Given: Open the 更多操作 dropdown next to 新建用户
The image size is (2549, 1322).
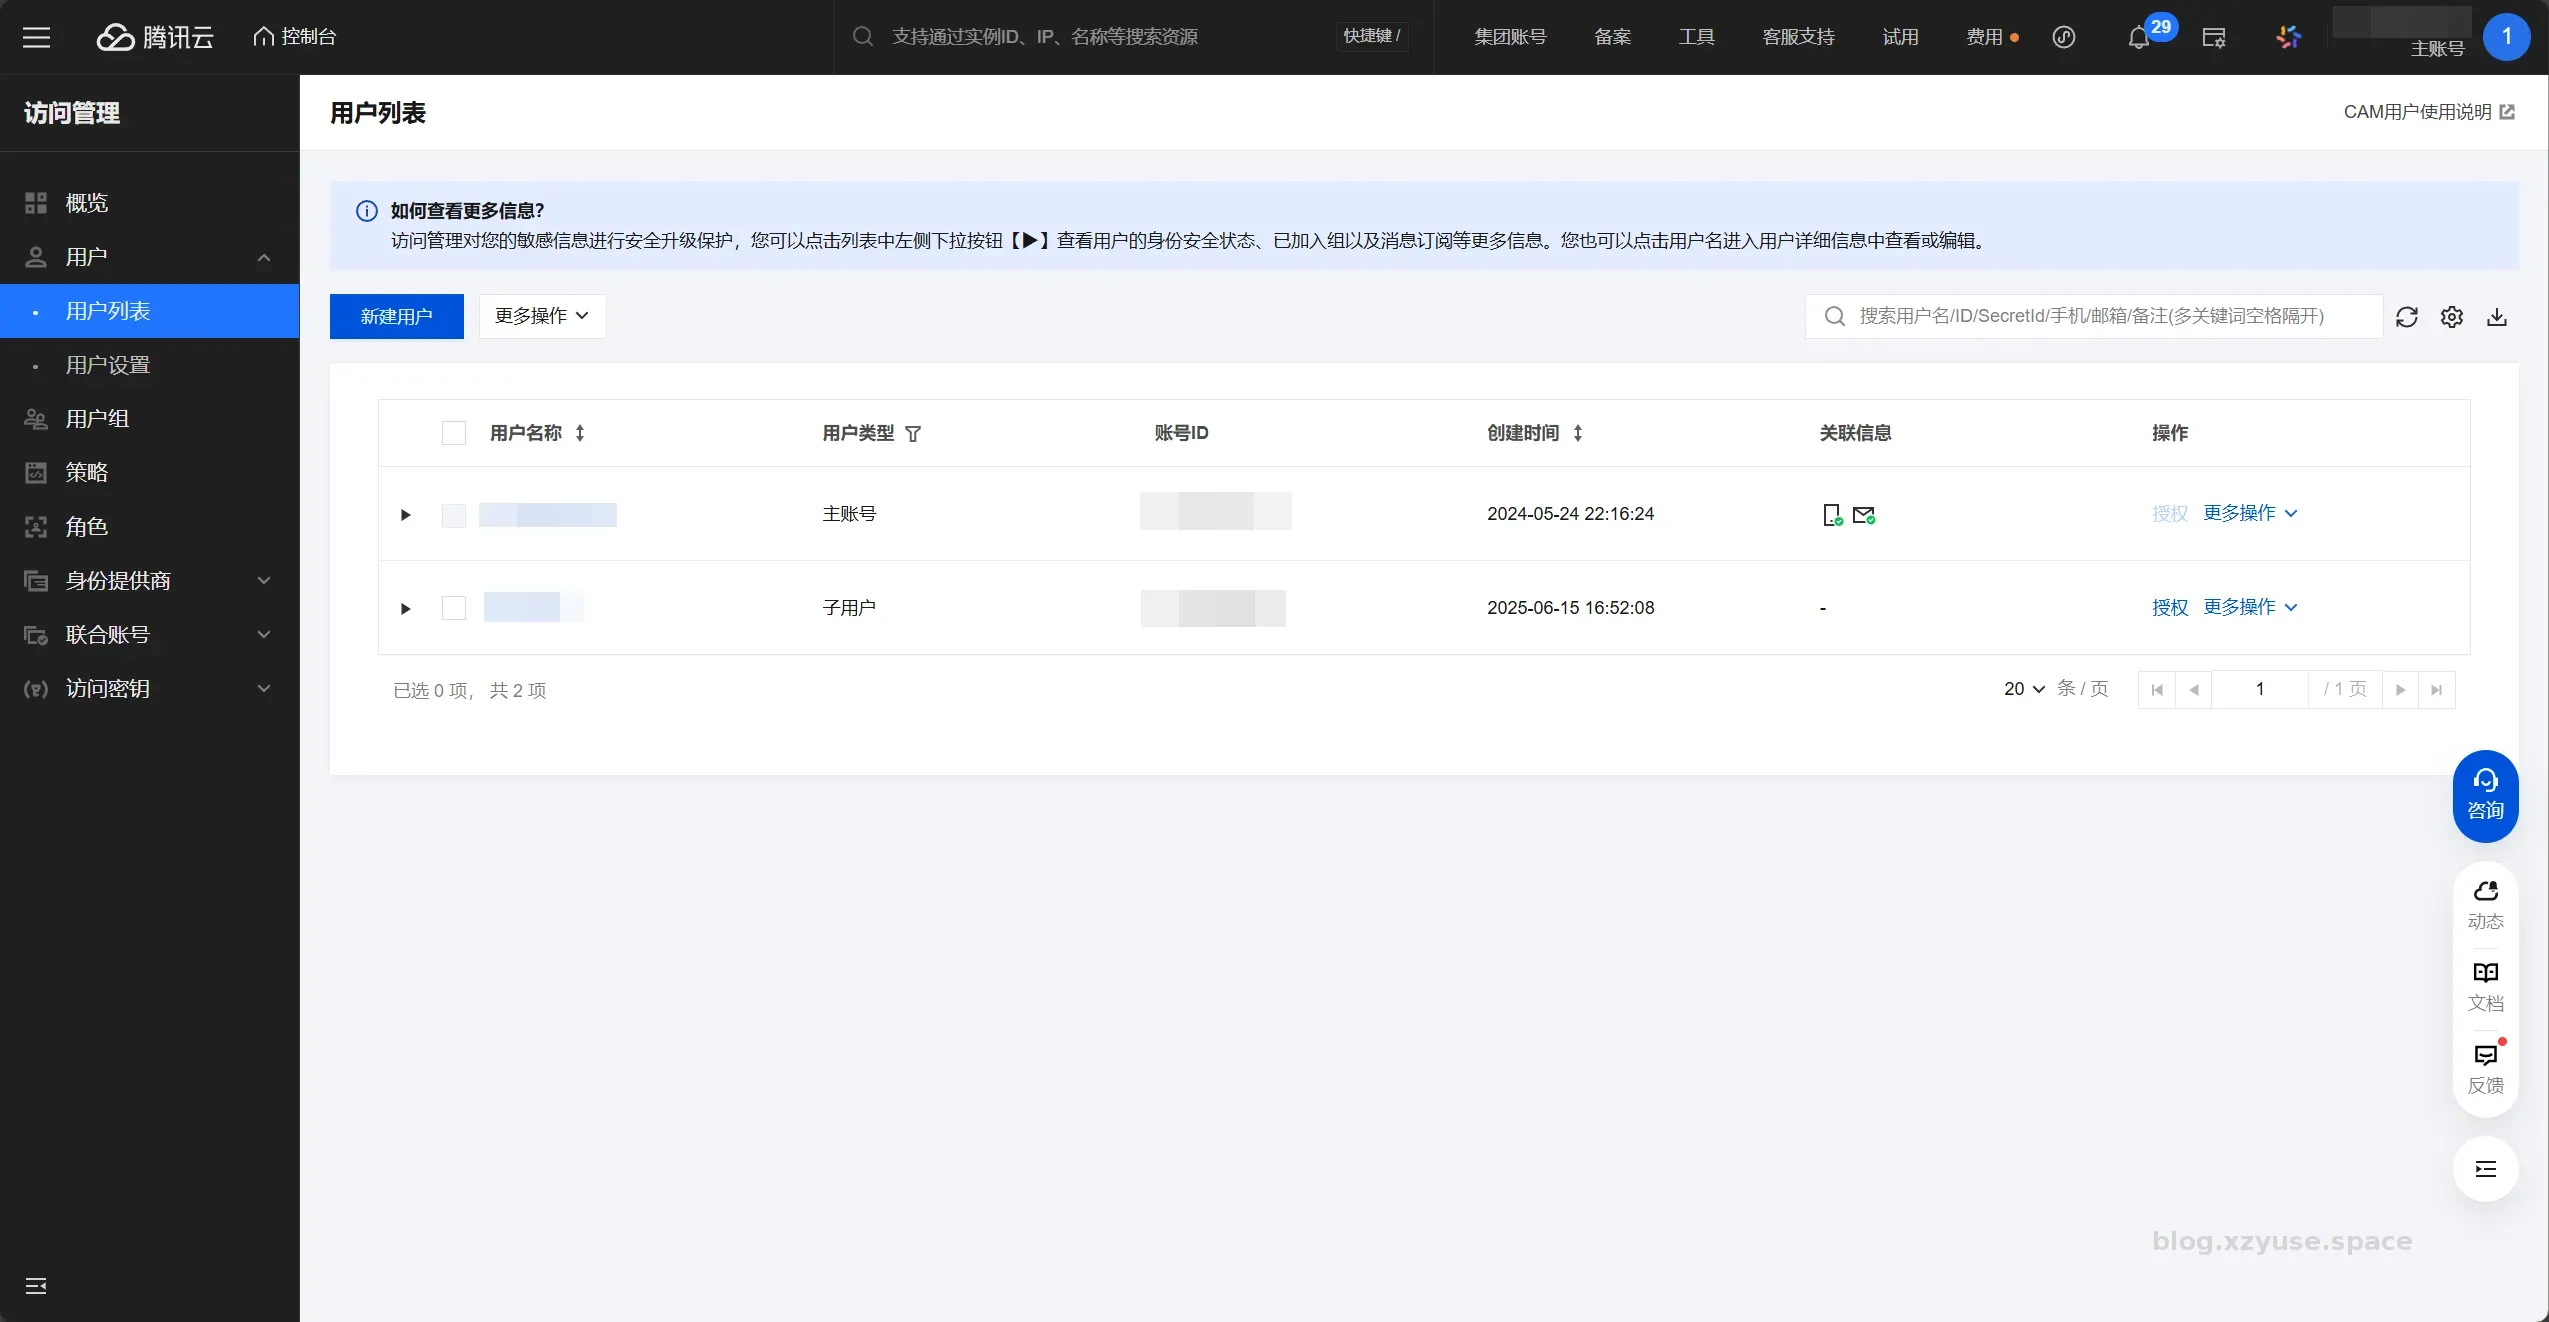Looking at the screenshot, I should coord(542,316).
